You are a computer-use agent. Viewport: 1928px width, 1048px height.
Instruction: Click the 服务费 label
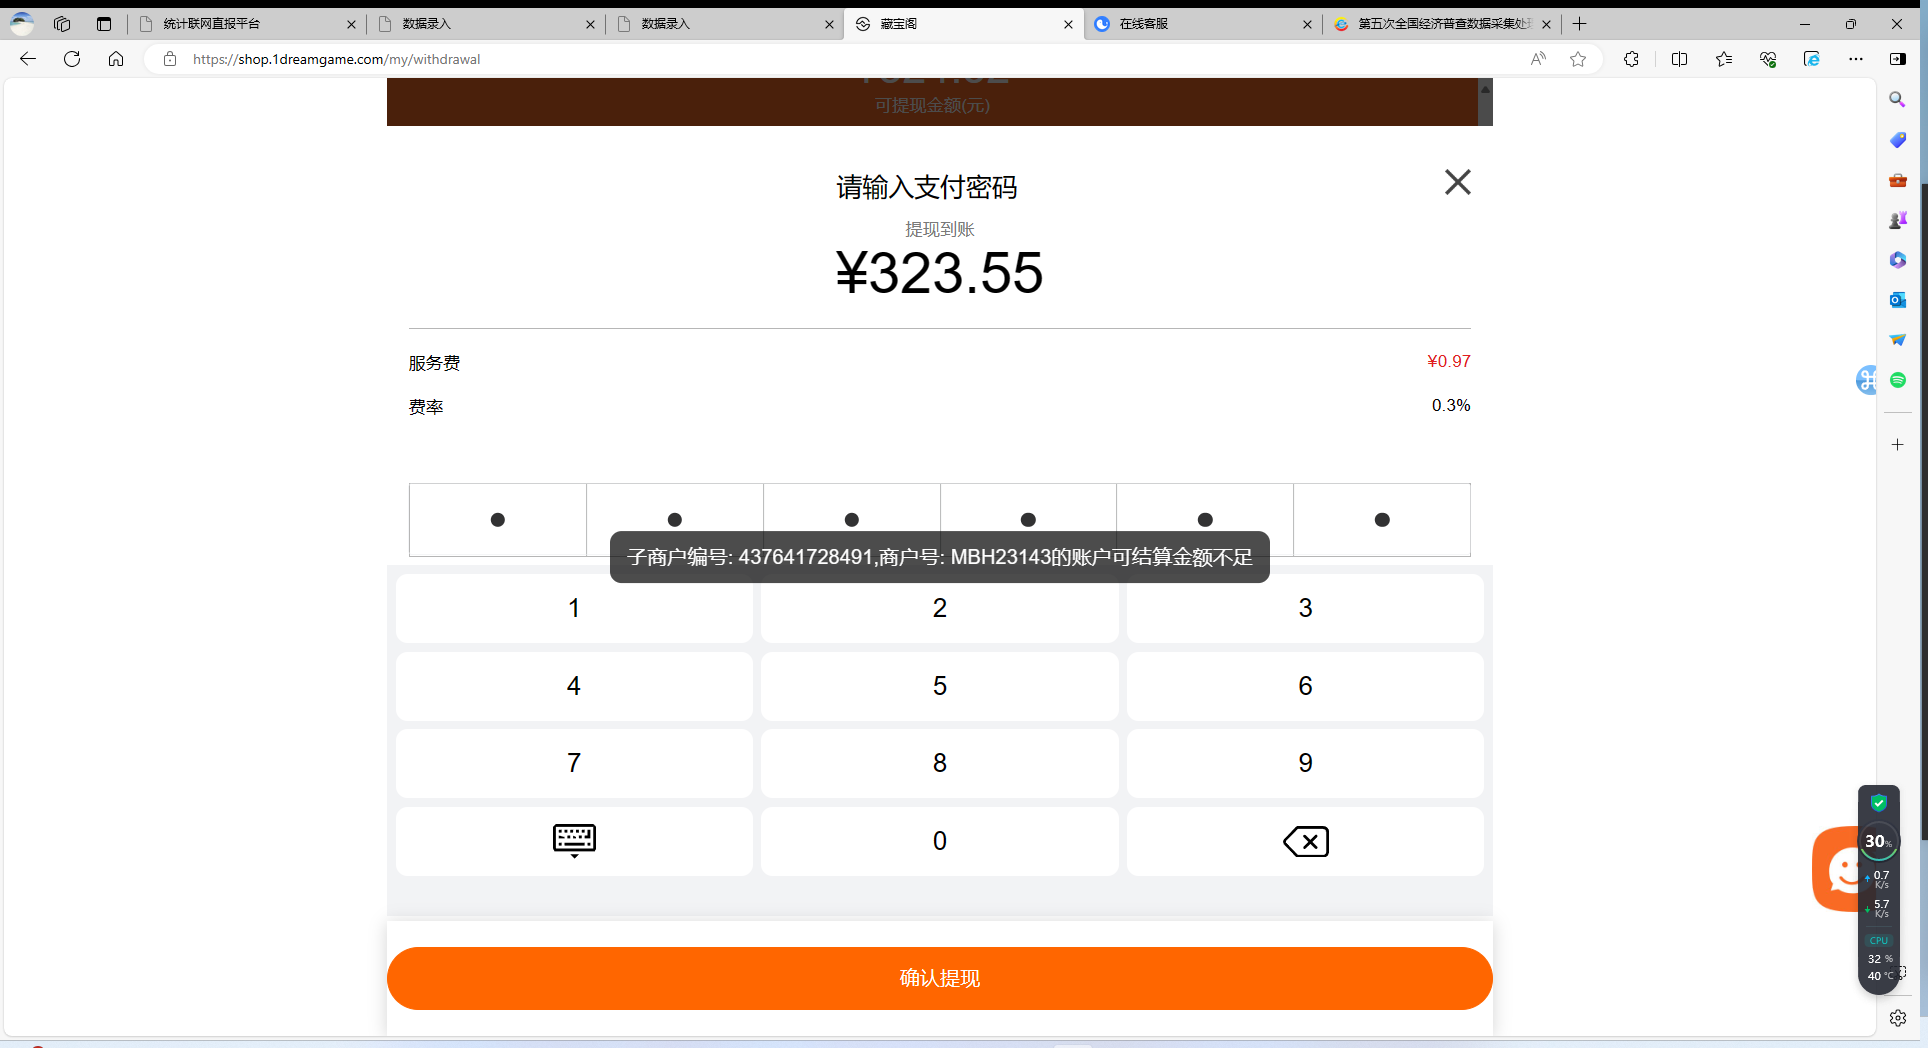(x=434, y=363)
